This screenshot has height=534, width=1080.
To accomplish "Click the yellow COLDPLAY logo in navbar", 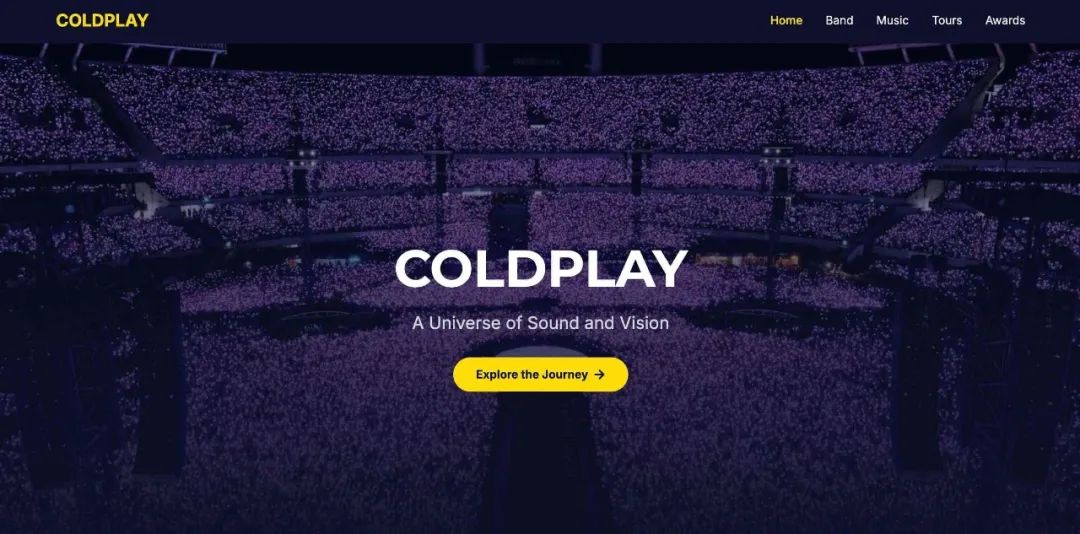I will [x=102, y=21].
